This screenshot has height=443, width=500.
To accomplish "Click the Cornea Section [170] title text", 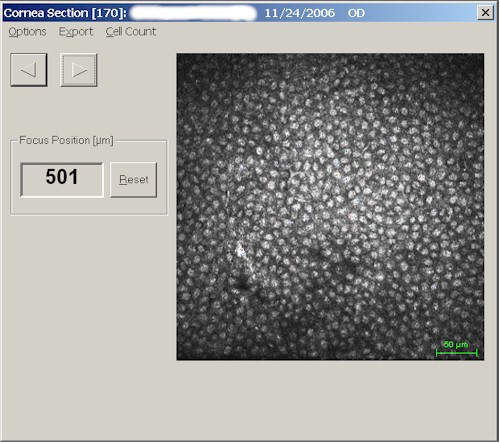I will pos(65,13).
